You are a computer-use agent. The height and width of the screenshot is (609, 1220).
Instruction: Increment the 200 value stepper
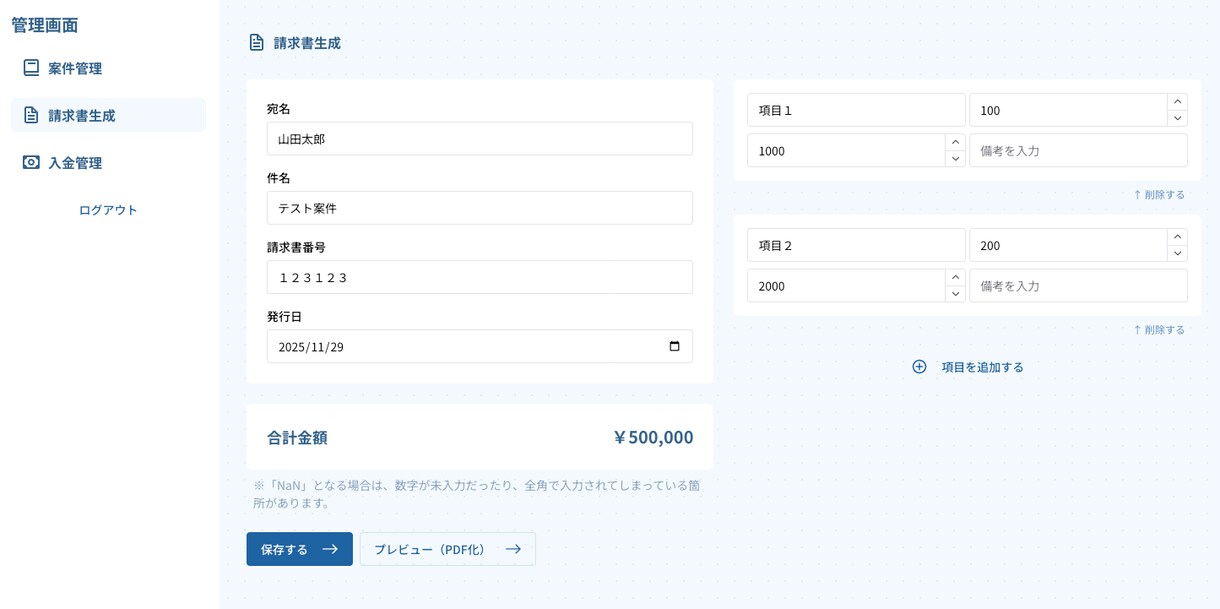pos(1178,237)
